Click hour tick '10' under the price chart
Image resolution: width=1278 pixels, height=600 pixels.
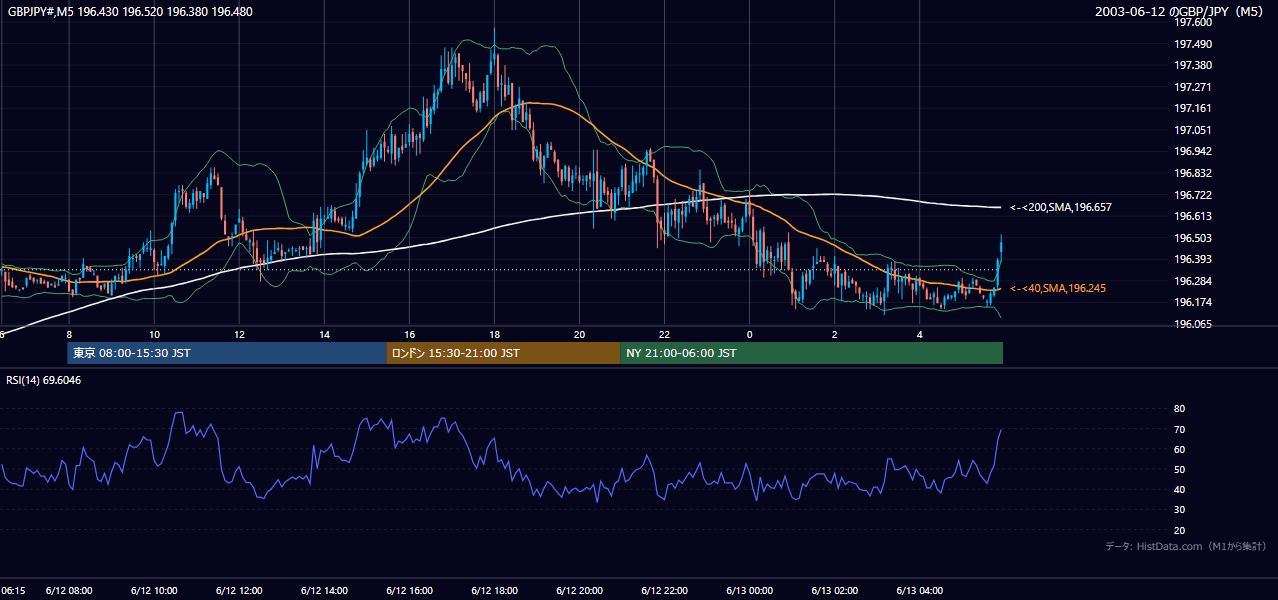pos(154,334)
